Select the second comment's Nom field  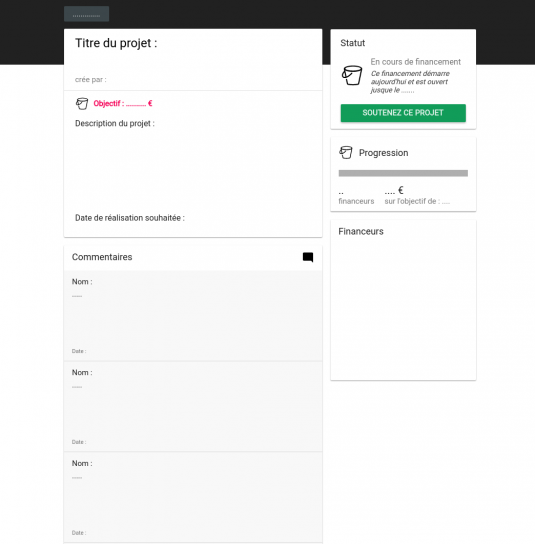coord(82,373)
